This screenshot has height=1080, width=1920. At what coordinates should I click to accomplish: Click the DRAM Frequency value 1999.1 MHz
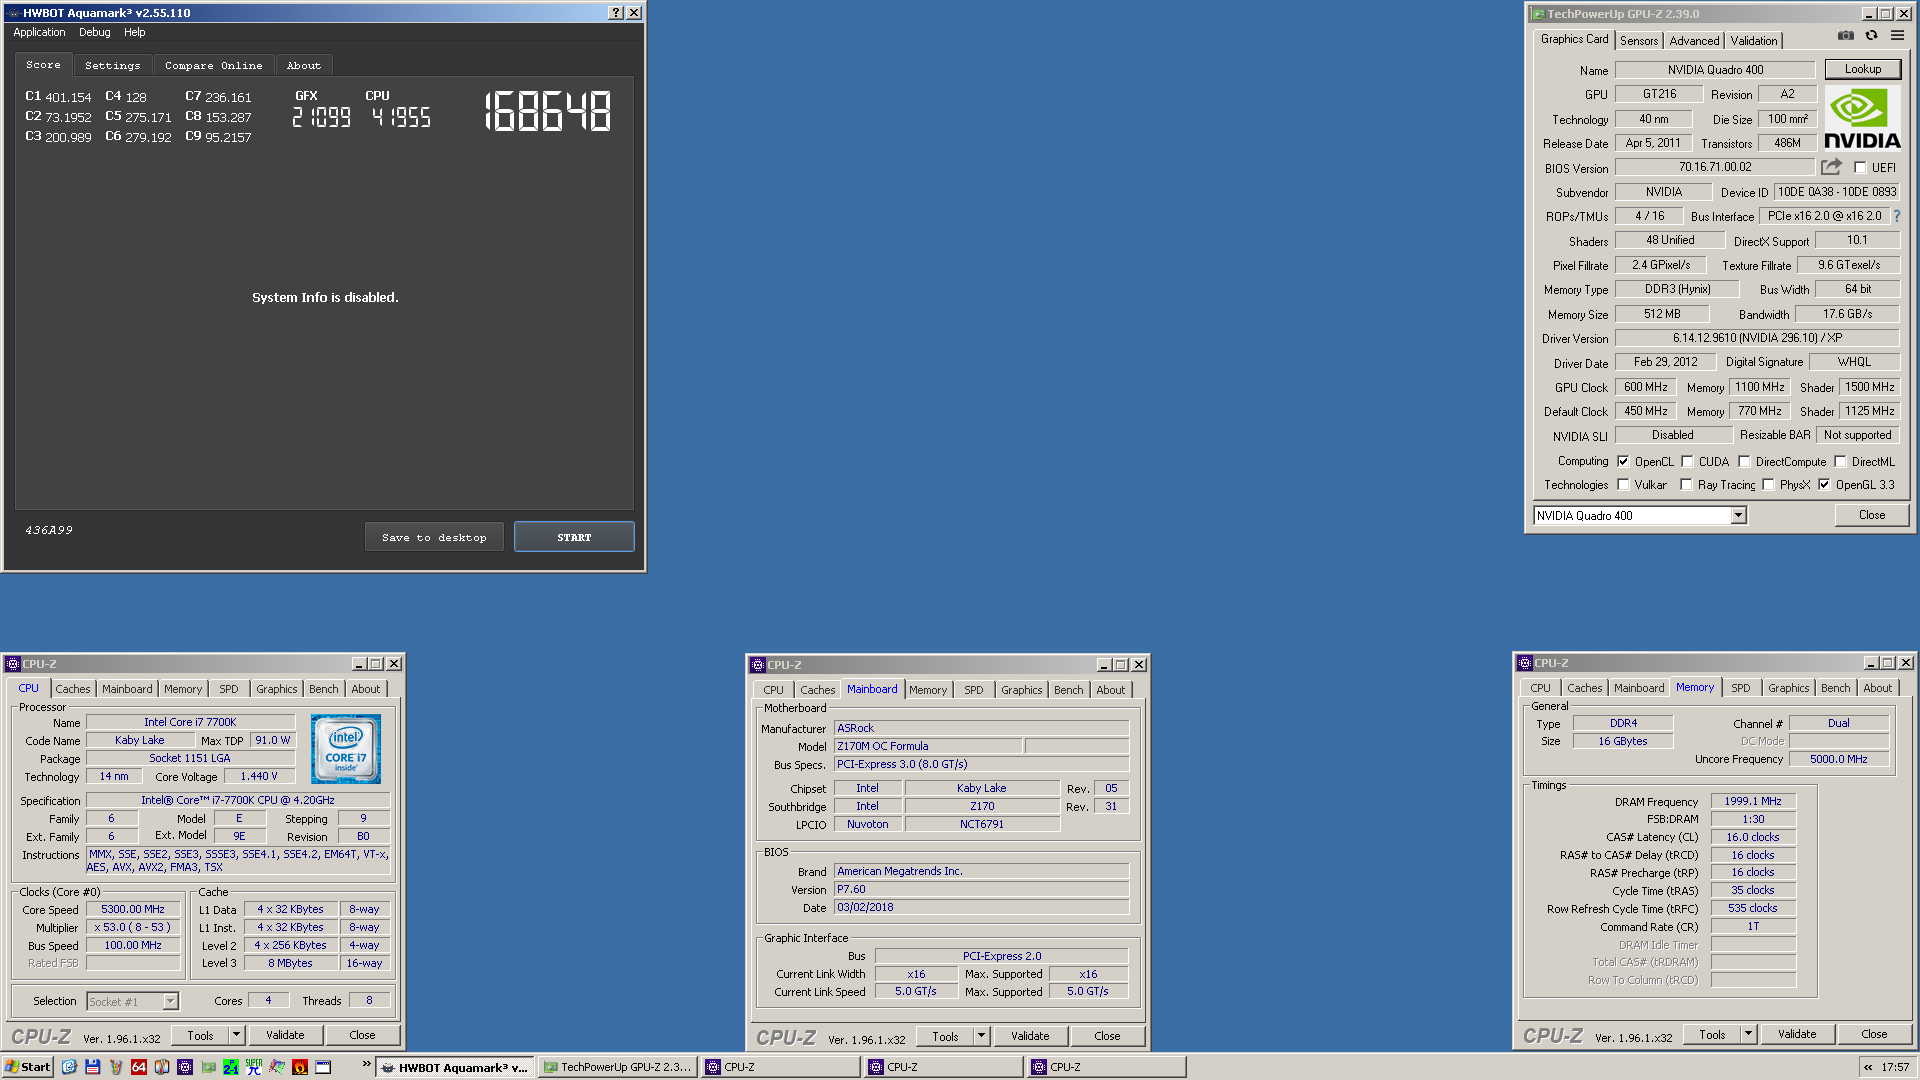point(1753,801)
